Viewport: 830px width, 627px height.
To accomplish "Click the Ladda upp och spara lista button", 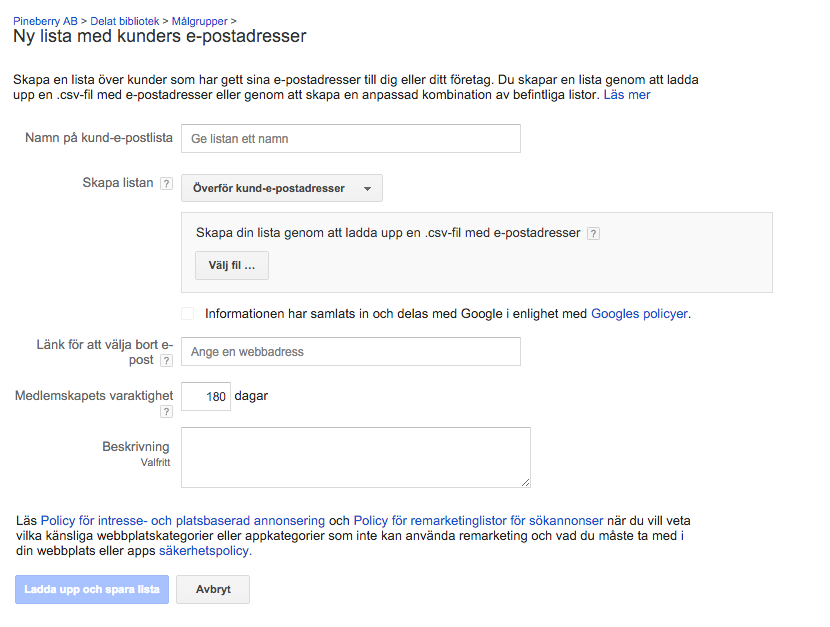I will pos(92,589).
